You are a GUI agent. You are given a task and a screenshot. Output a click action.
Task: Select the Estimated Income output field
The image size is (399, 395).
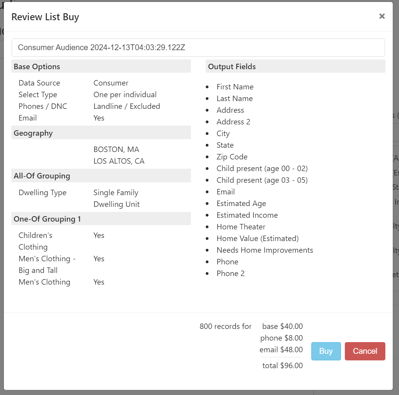coord(247,215)
